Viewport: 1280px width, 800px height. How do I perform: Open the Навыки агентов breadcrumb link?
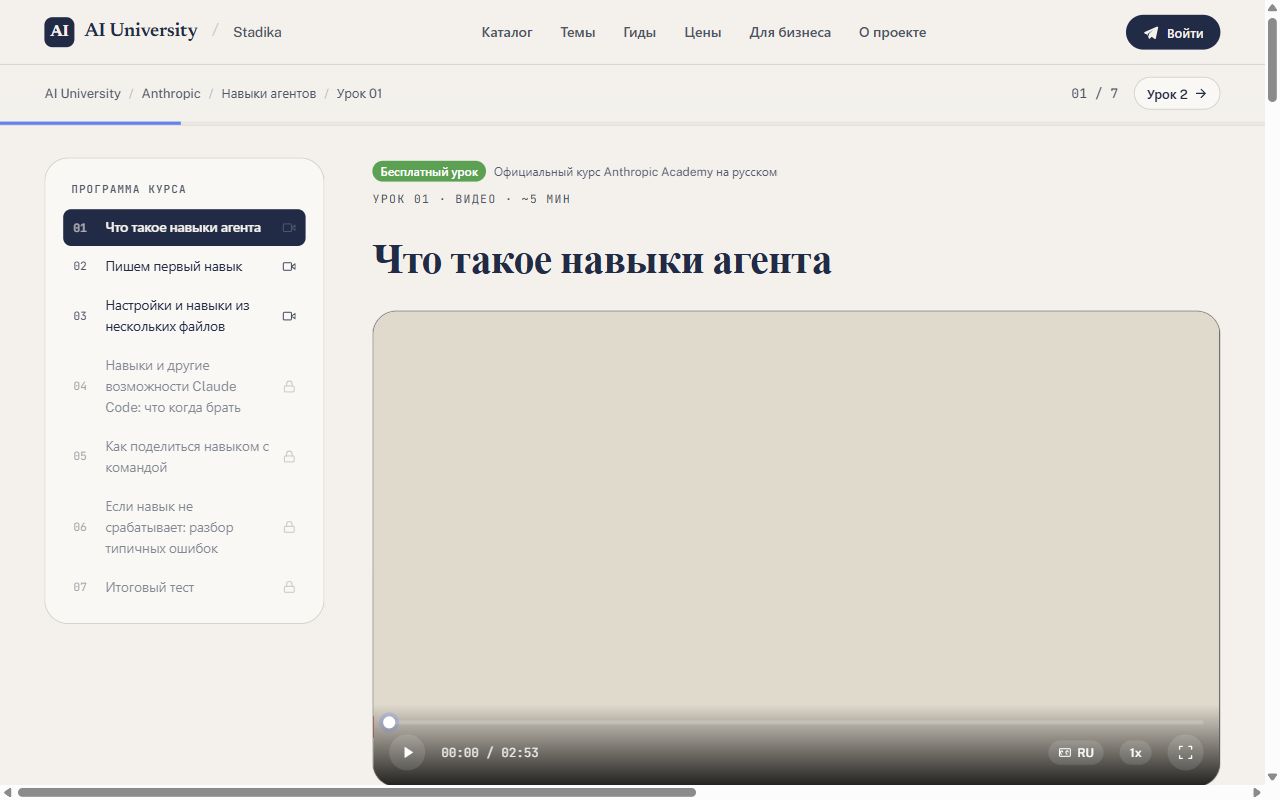pos(269,93)
